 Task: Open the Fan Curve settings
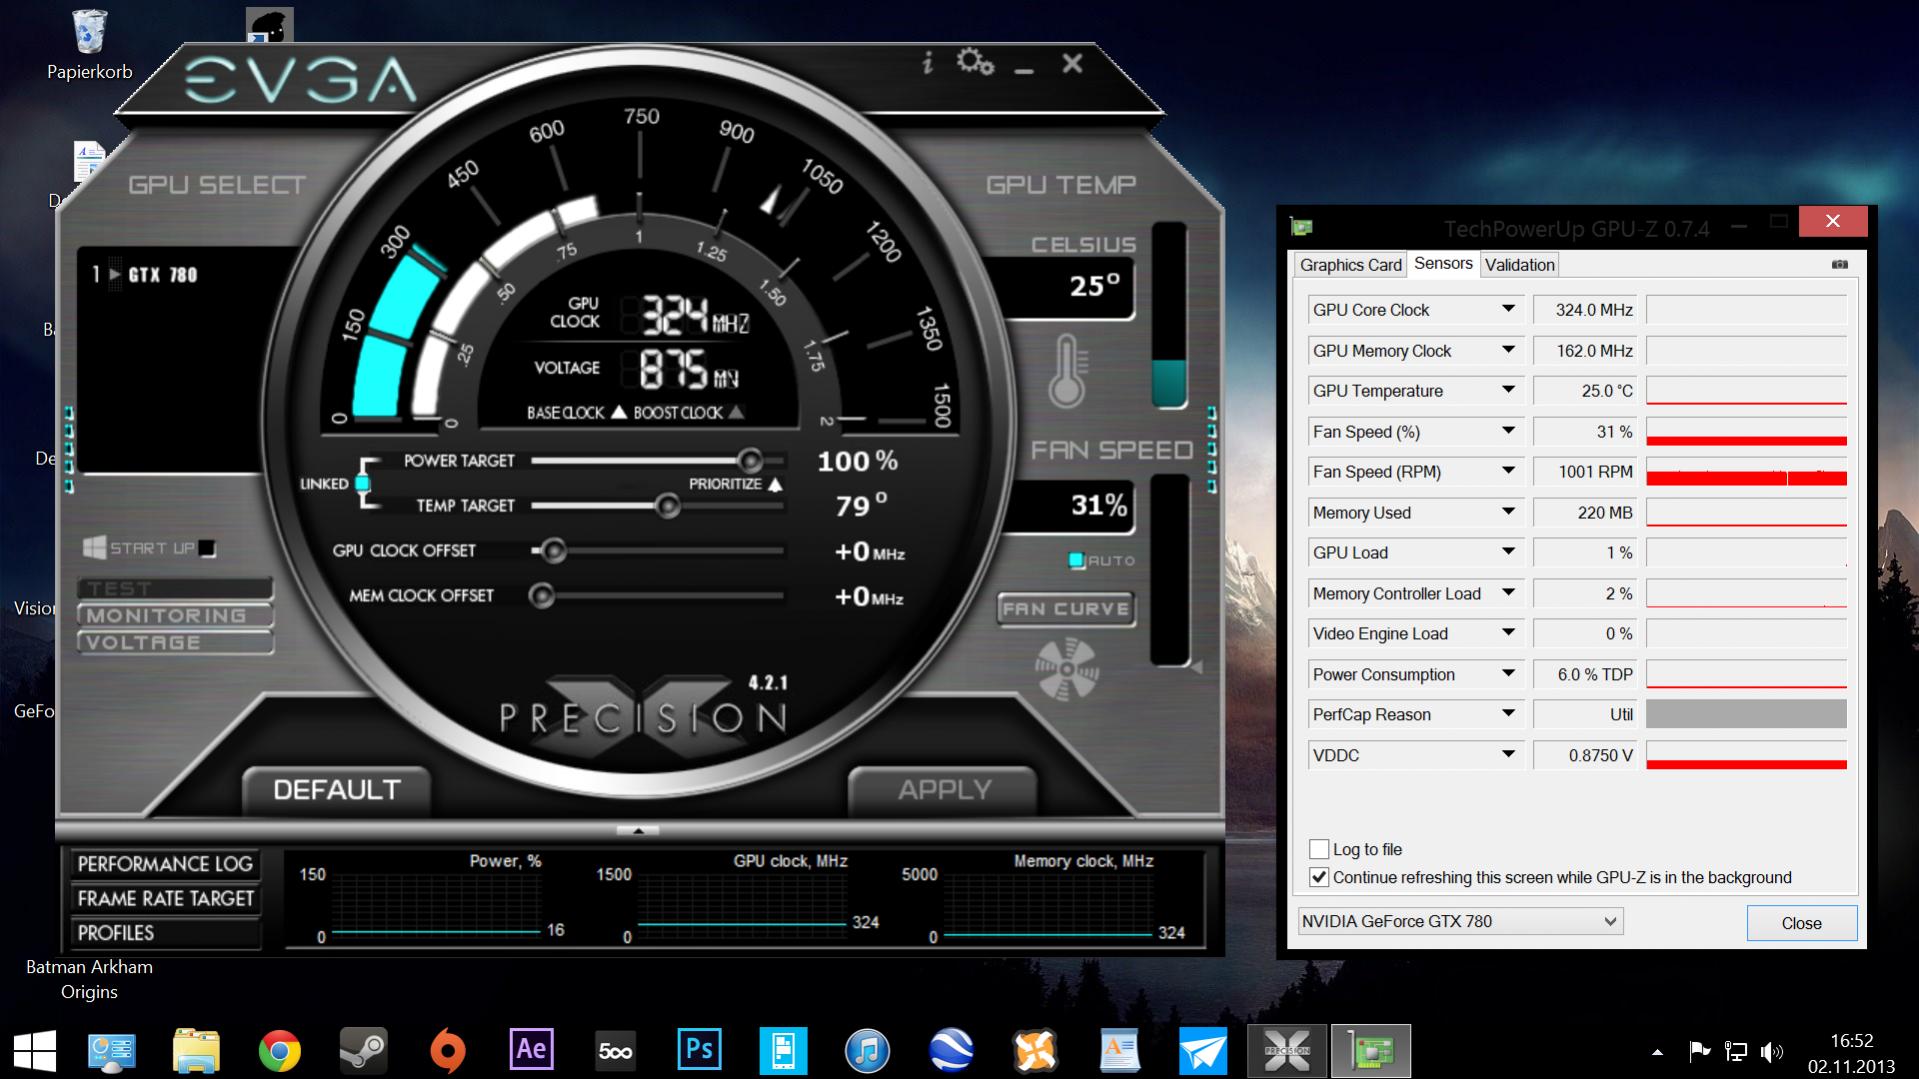[1066, 609]
